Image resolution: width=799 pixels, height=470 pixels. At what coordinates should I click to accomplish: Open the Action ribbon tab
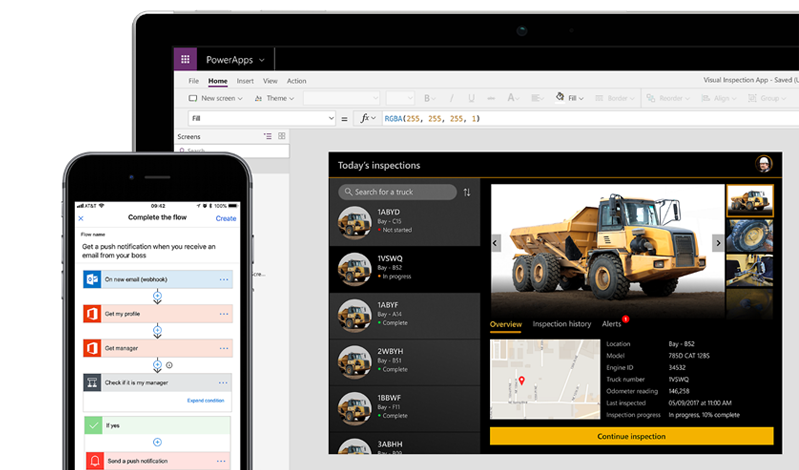click(x=297, y=81)
